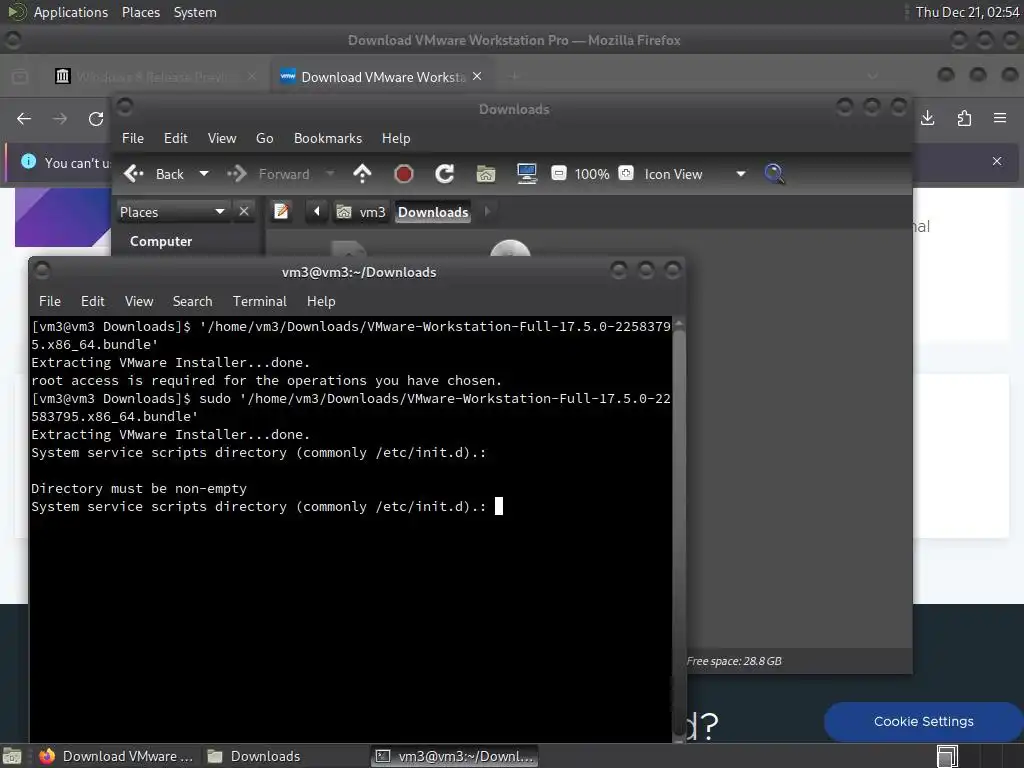Click red Stop loading icon in file manager
This screenshot has width=1024, height=768.
coord(404,174)
